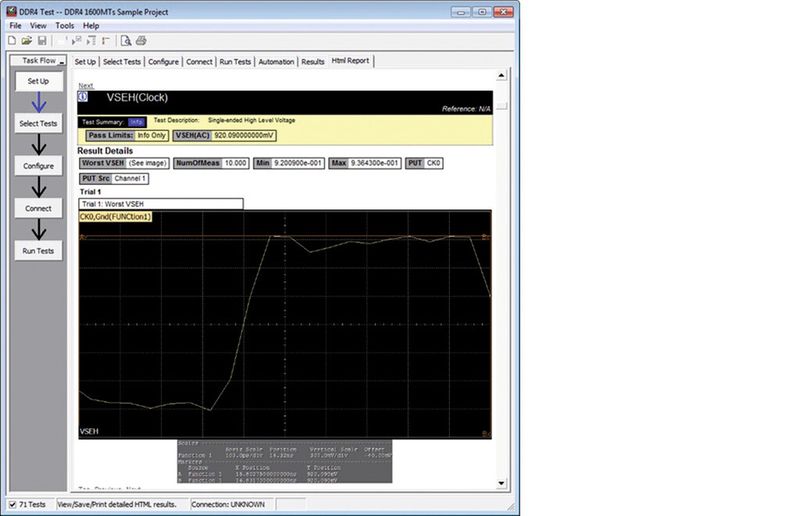Click the Run Tests task flow button
The height and width of the screenshot is (516, 800).
pyautogui.click(x=38, y=251)
